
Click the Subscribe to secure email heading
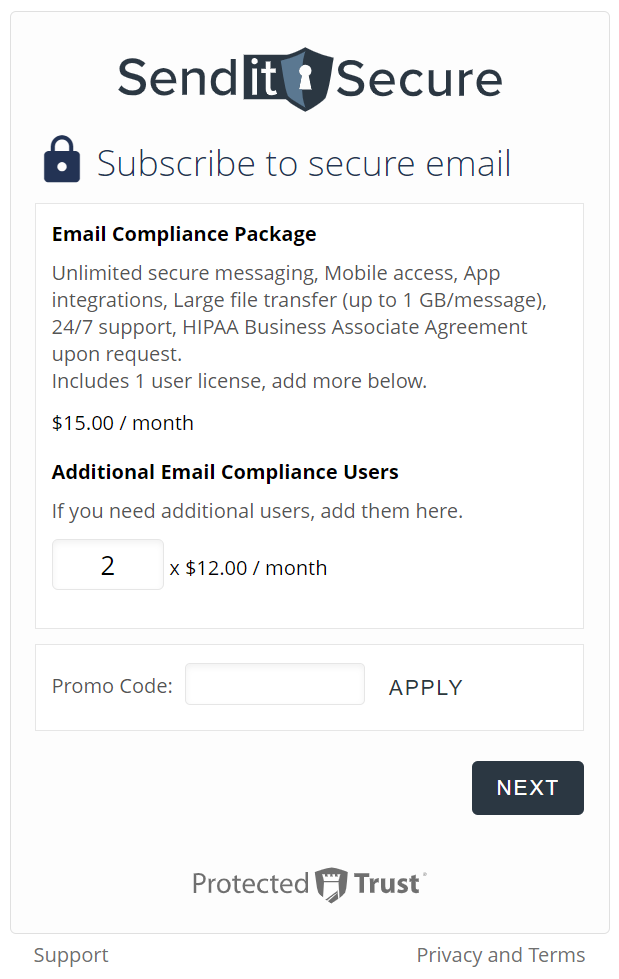pyautogui.click(x=304, y=164)
